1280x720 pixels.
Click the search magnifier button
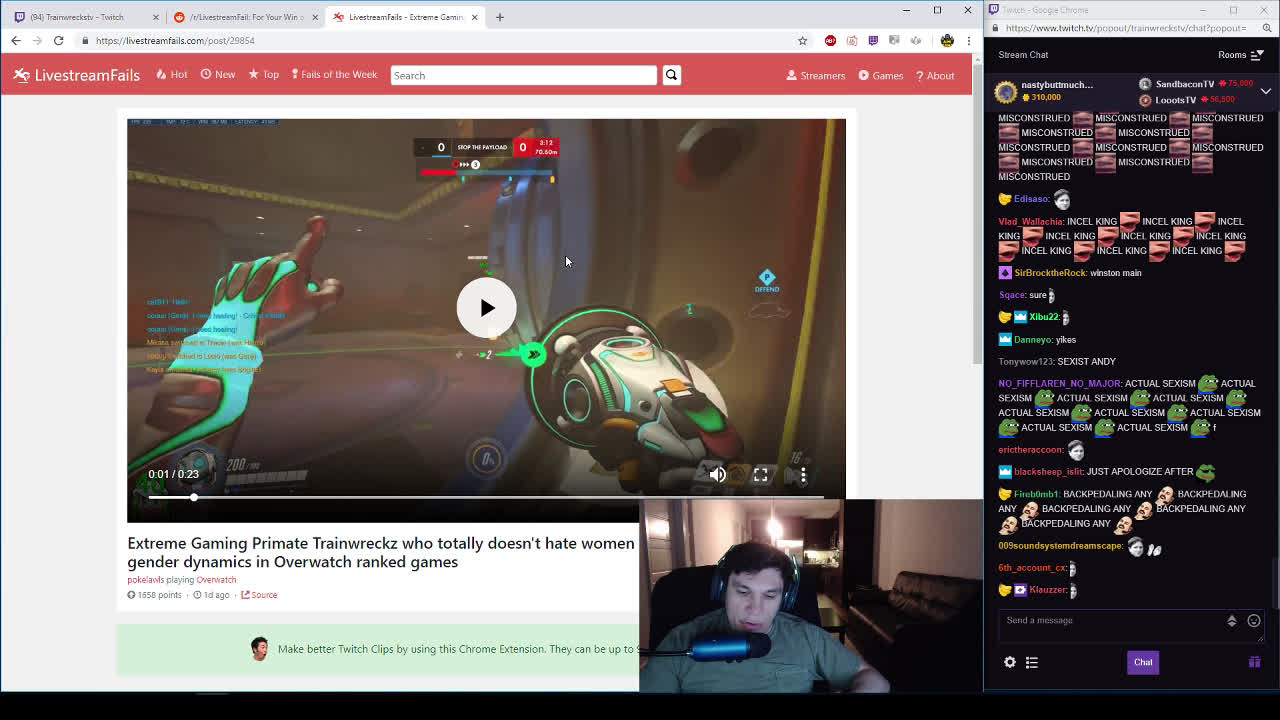tap(671, 75)
